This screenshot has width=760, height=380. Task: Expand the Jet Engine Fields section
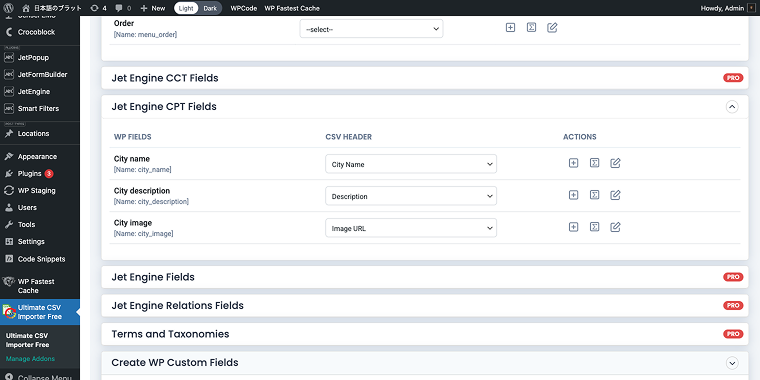[425, 277]
